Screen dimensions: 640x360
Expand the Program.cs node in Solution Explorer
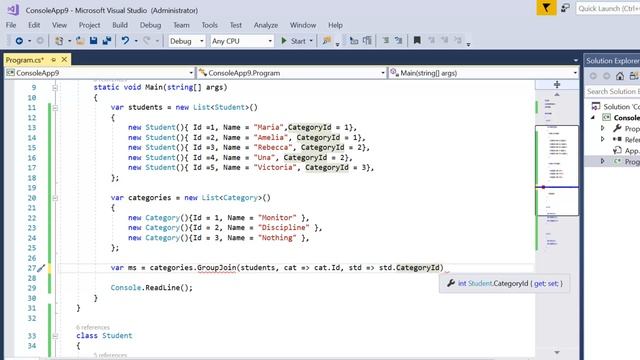click(602, 162)
